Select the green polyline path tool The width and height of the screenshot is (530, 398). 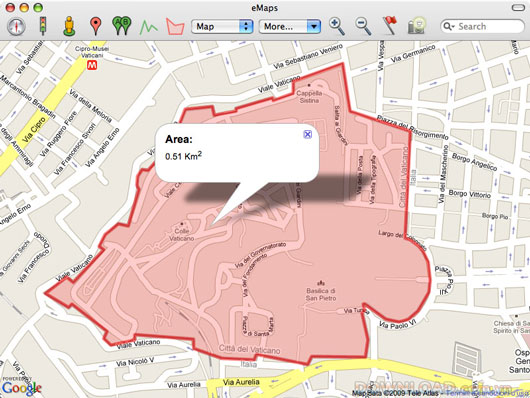tap(148, 27)
